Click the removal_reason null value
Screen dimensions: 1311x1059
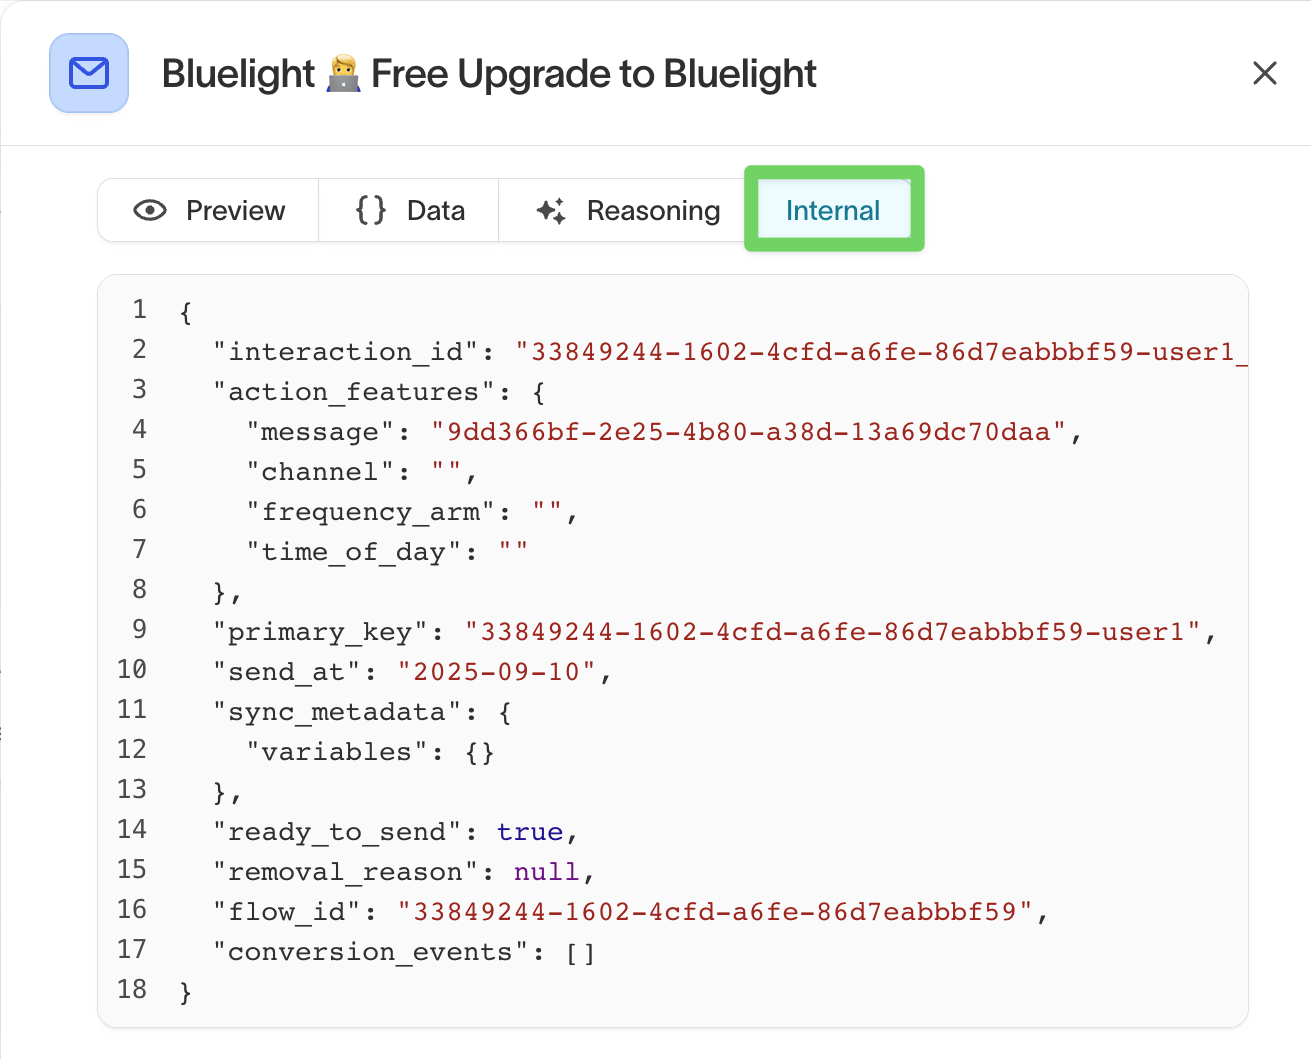tap(546, 871)
